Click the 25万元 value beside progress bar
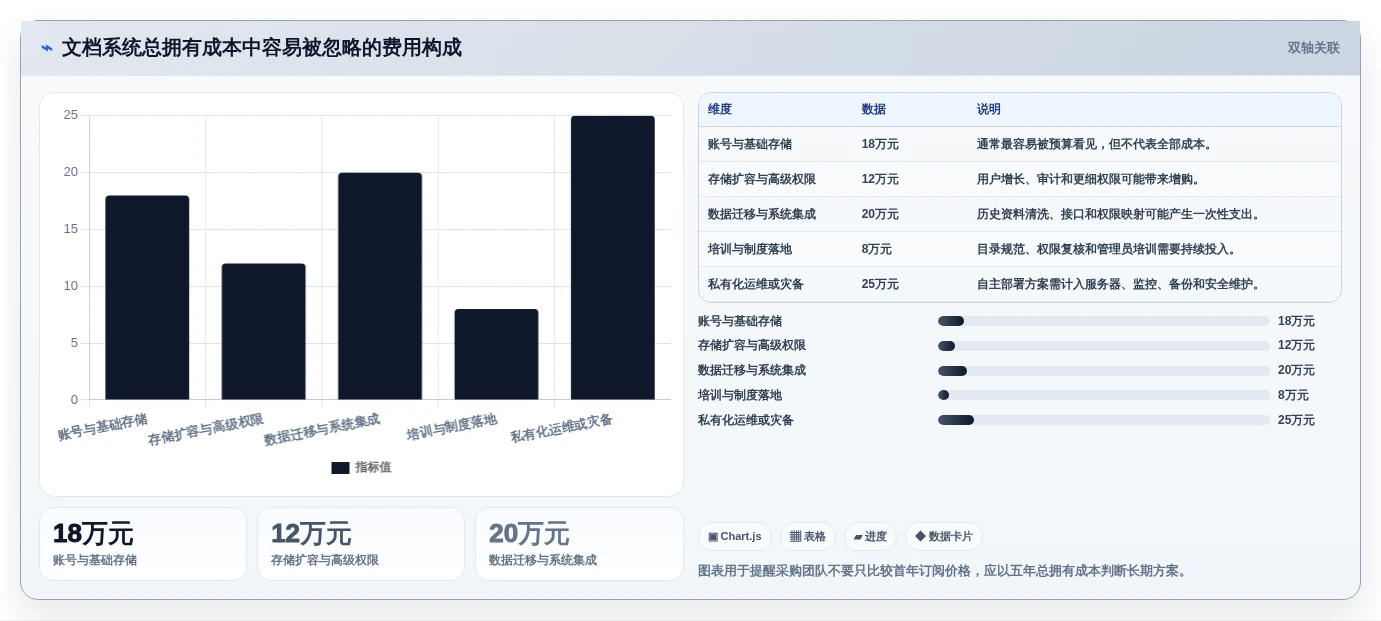 click(1296, 420)
